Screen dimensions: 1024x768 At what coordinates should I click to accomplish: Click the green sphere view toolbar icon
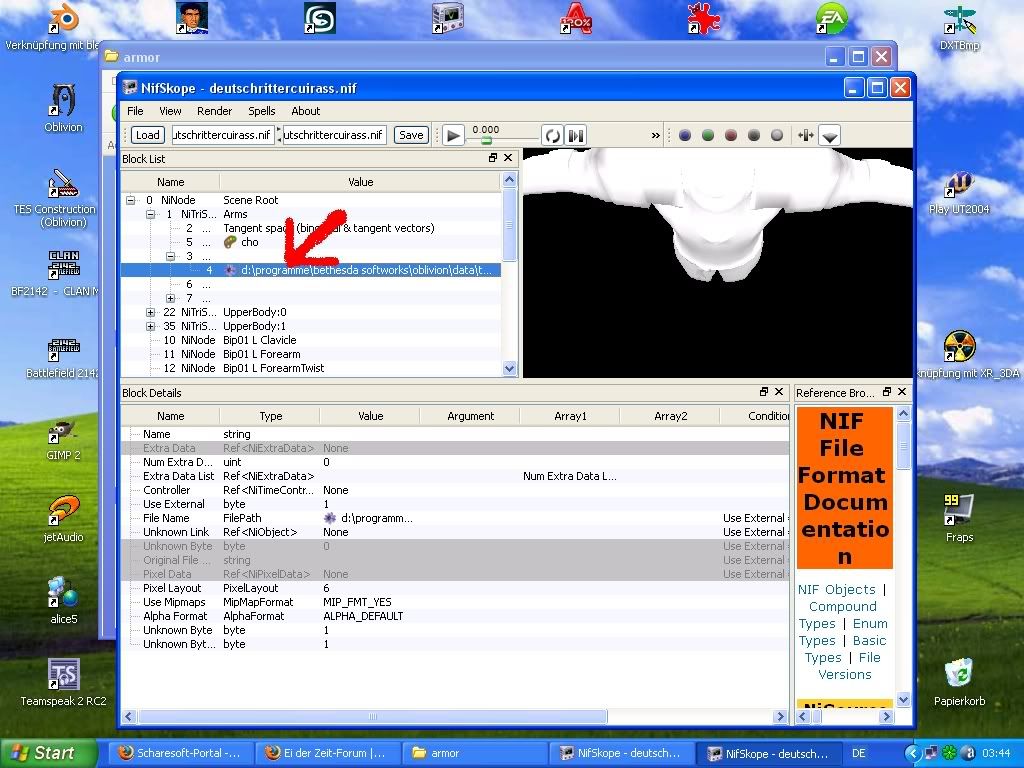point(708,135)
